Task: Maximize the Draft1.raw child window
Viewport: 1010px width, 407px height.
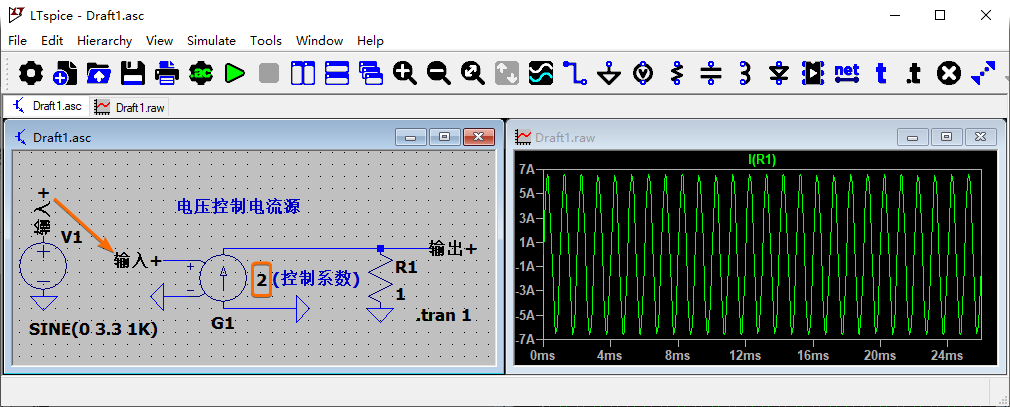Action: point(946,137)
